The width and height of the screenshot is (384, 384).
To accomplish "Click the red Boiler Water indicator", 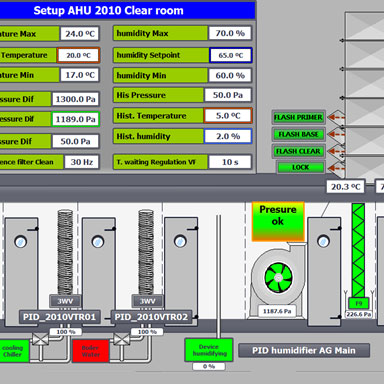I will tap(91, 351).
